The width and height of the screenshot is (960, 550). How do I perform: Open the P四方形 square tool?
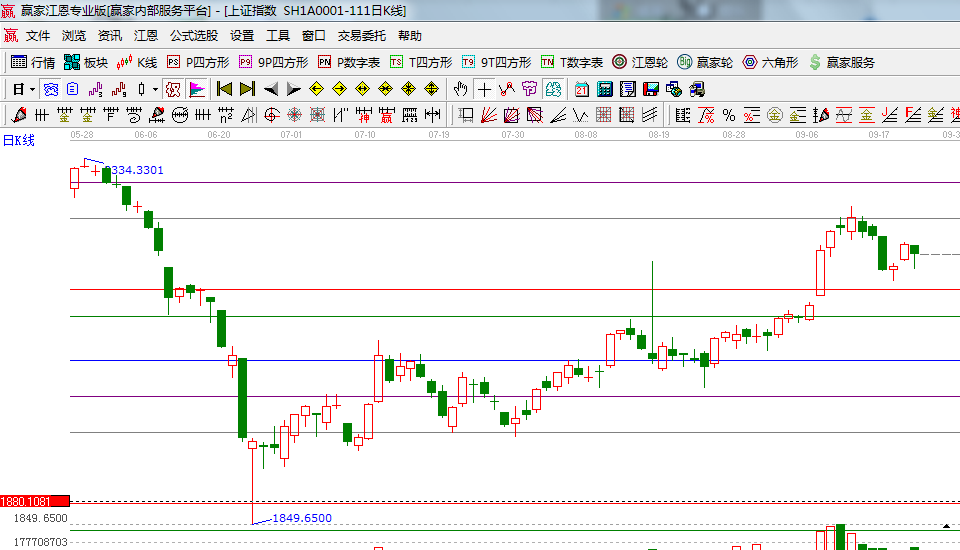(197, 62)
